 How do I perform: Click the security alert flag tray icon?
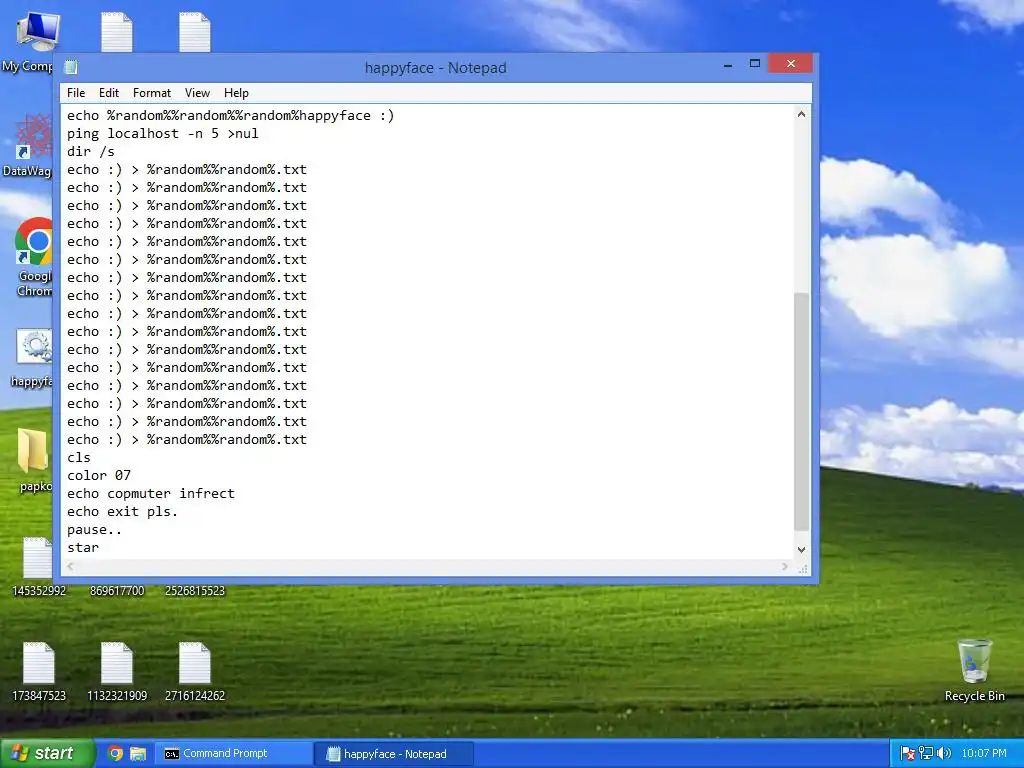(x=908, y=754)
